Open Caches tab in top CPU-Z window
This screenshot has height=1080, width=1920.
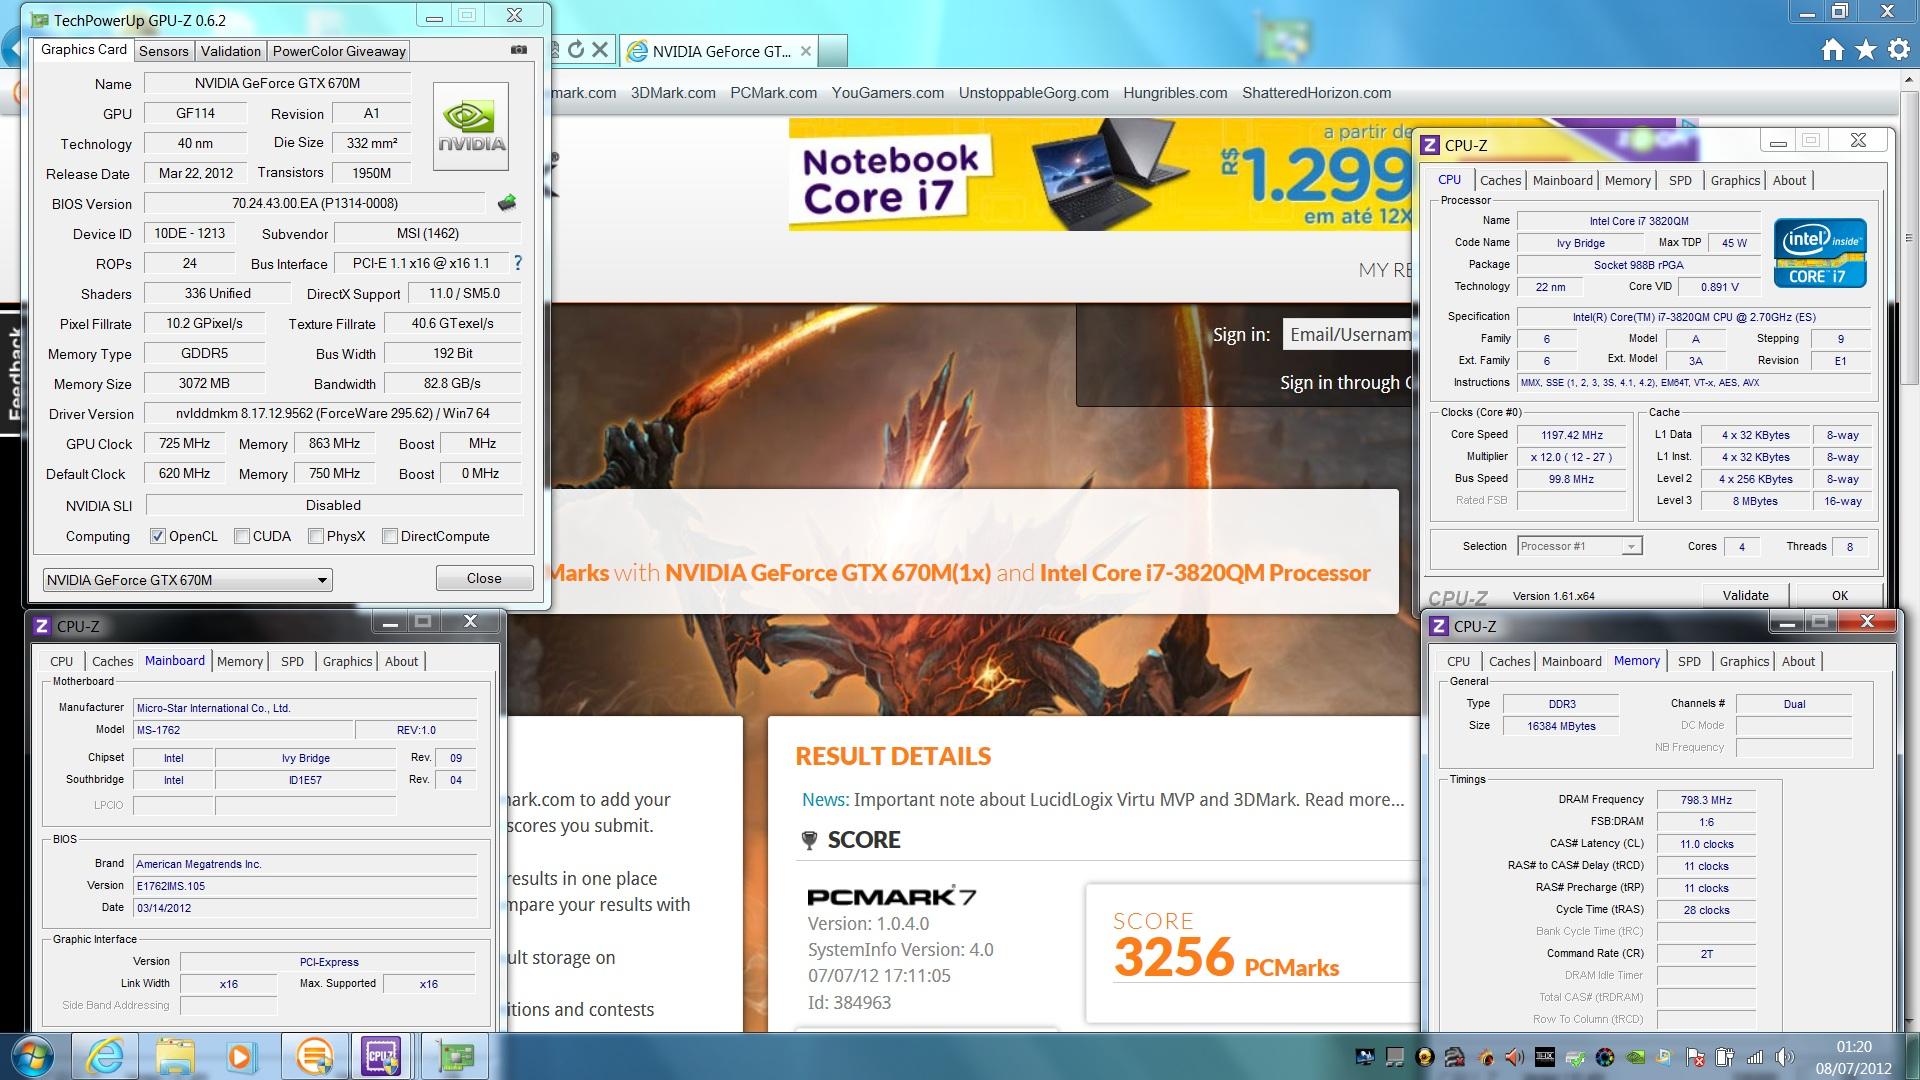(1500, 180)
